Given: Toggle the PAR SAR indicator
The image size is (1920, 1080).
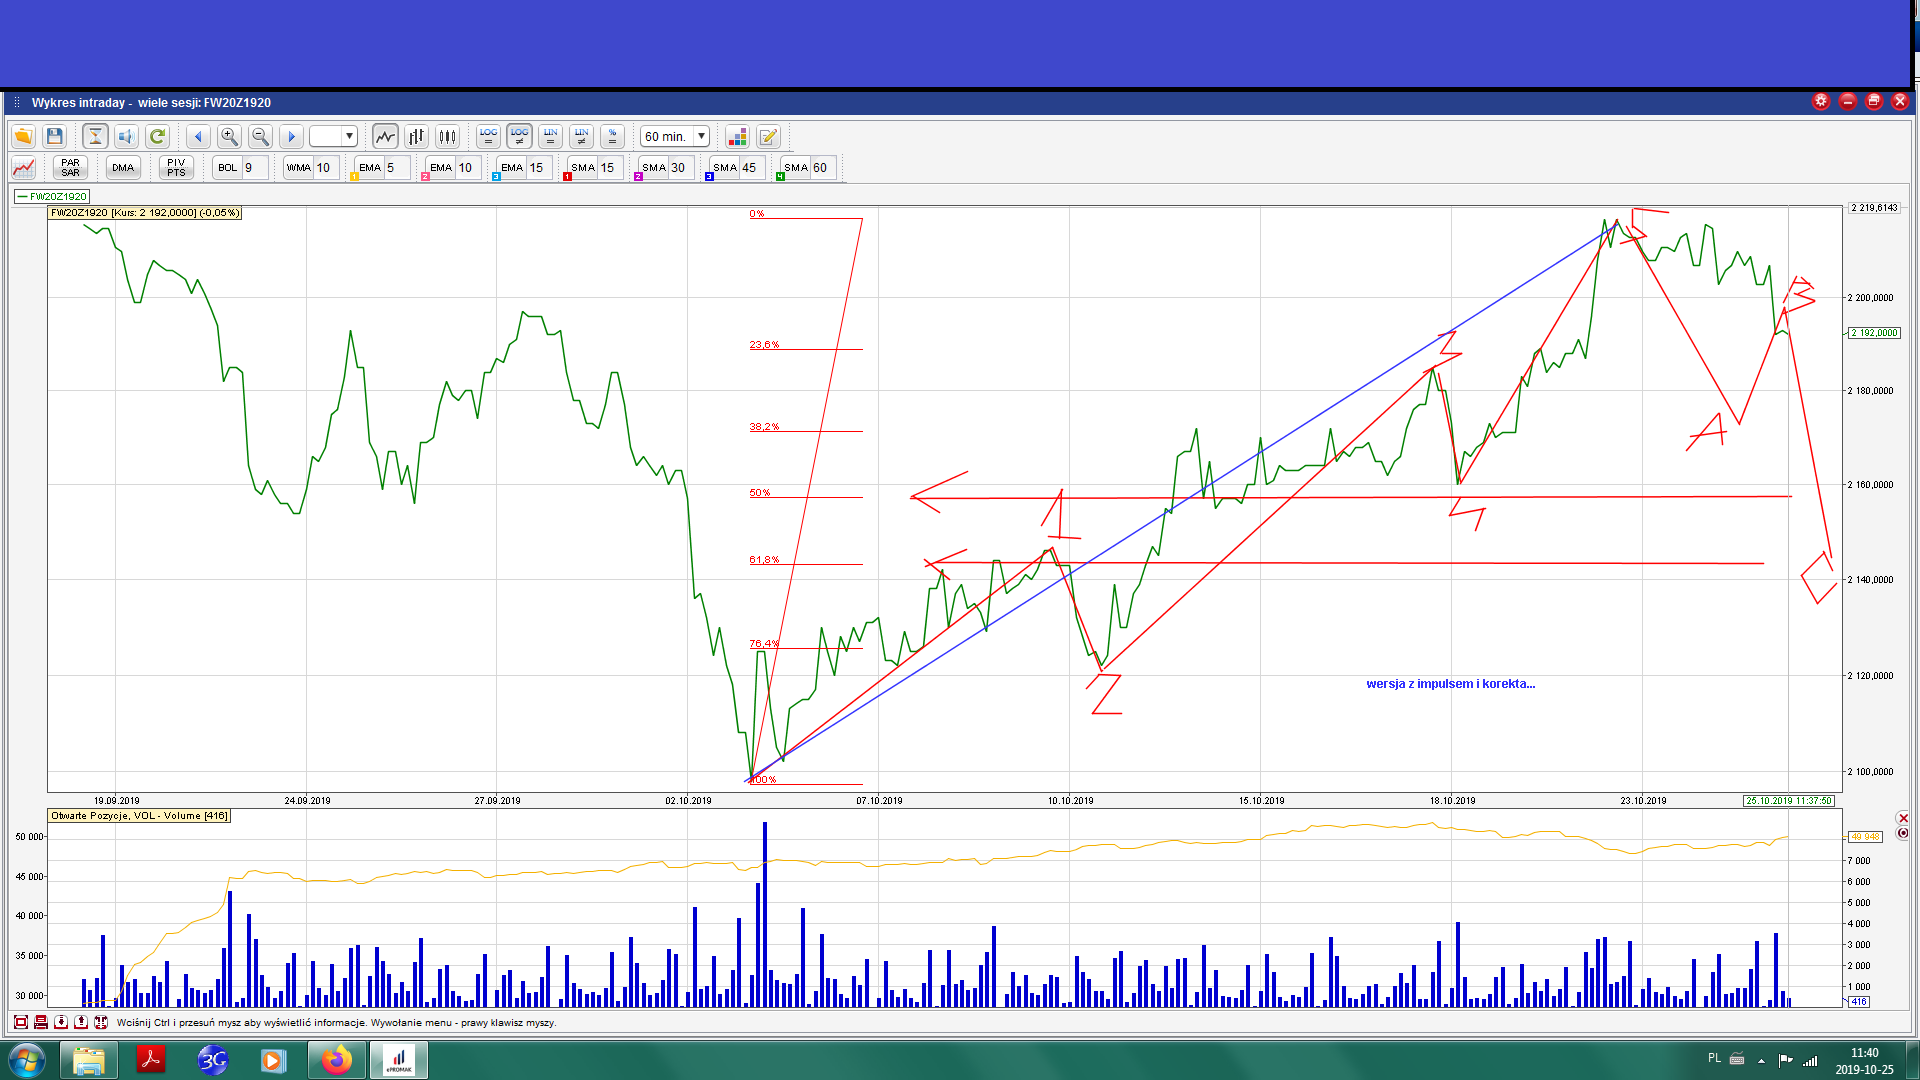Looking at the screenshot, I should coord(70,167).
